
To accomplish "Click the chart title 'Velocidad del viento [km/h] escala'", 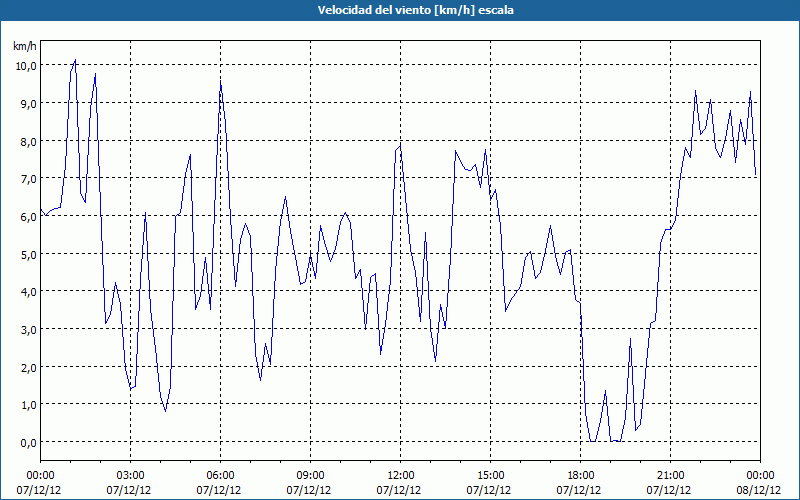I will (415, 10).
